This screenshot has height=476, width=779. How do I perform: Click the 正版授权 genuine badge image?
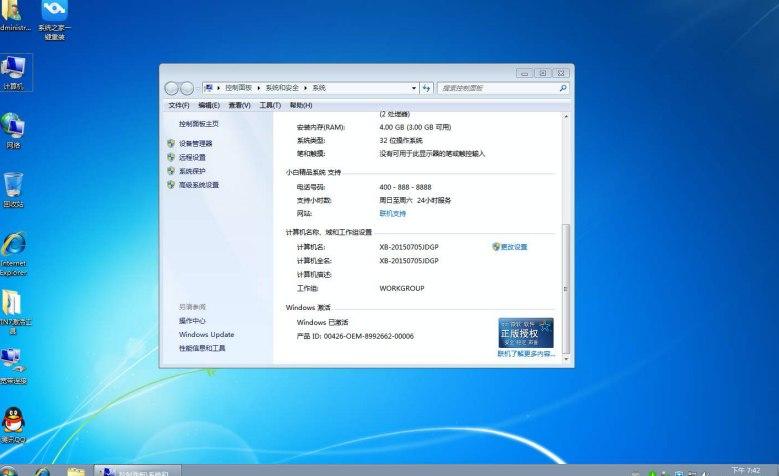pos(525,332)
